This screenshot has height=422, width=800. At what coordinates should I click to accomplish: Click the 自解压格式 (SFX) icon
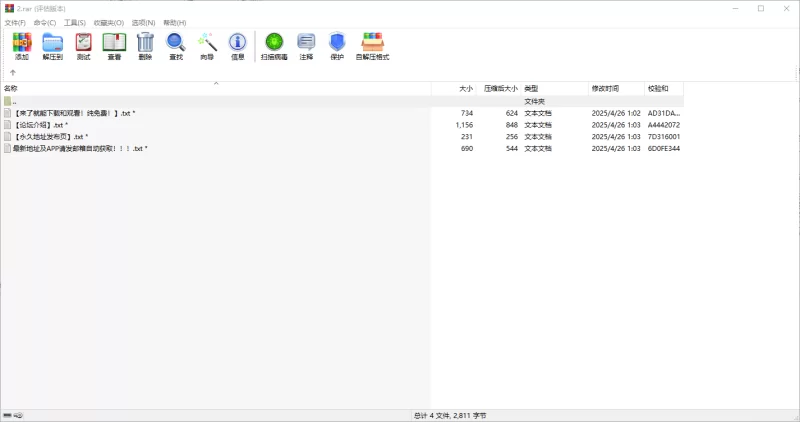tap(373, 45)
